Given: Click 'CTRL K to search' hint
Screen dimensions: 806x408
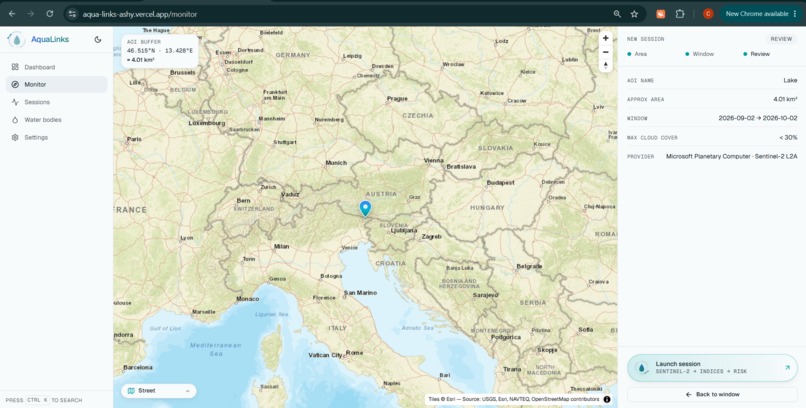Looking at the screenshot, I should pos(44,400).
